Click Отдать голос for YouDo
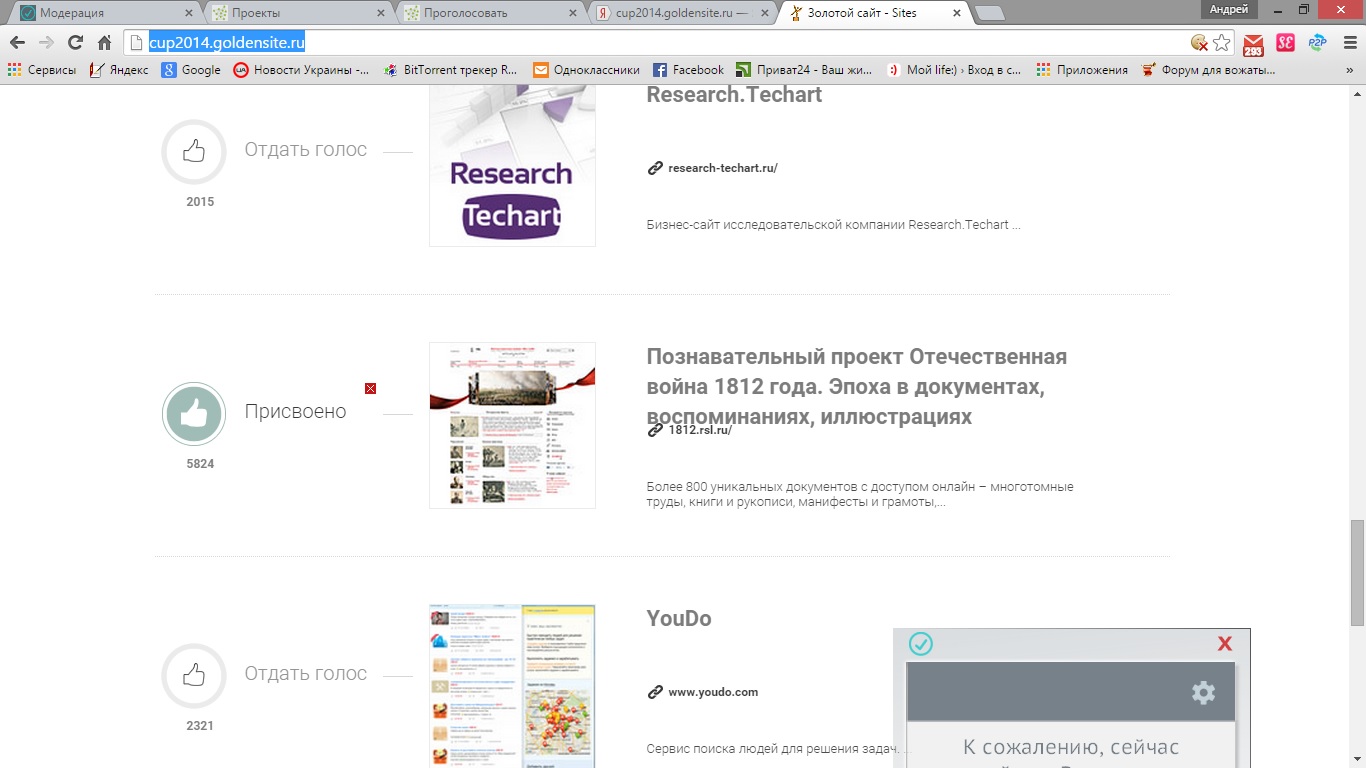Viewport: 1366px width, 768px height. pos(306,674)
